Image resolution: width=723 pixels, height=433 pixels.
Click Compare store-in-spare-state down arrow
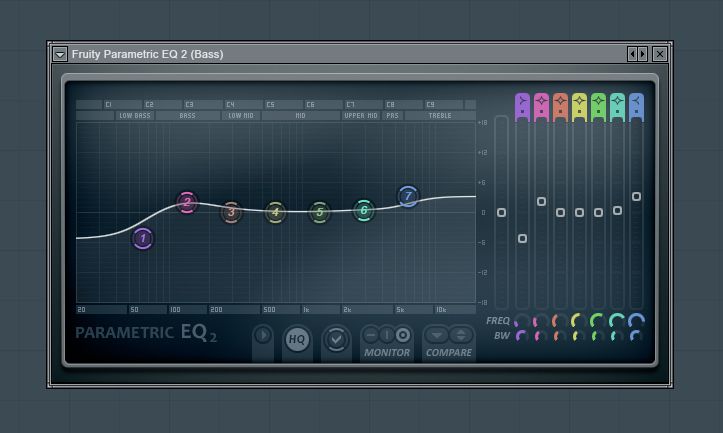[437, 335]
